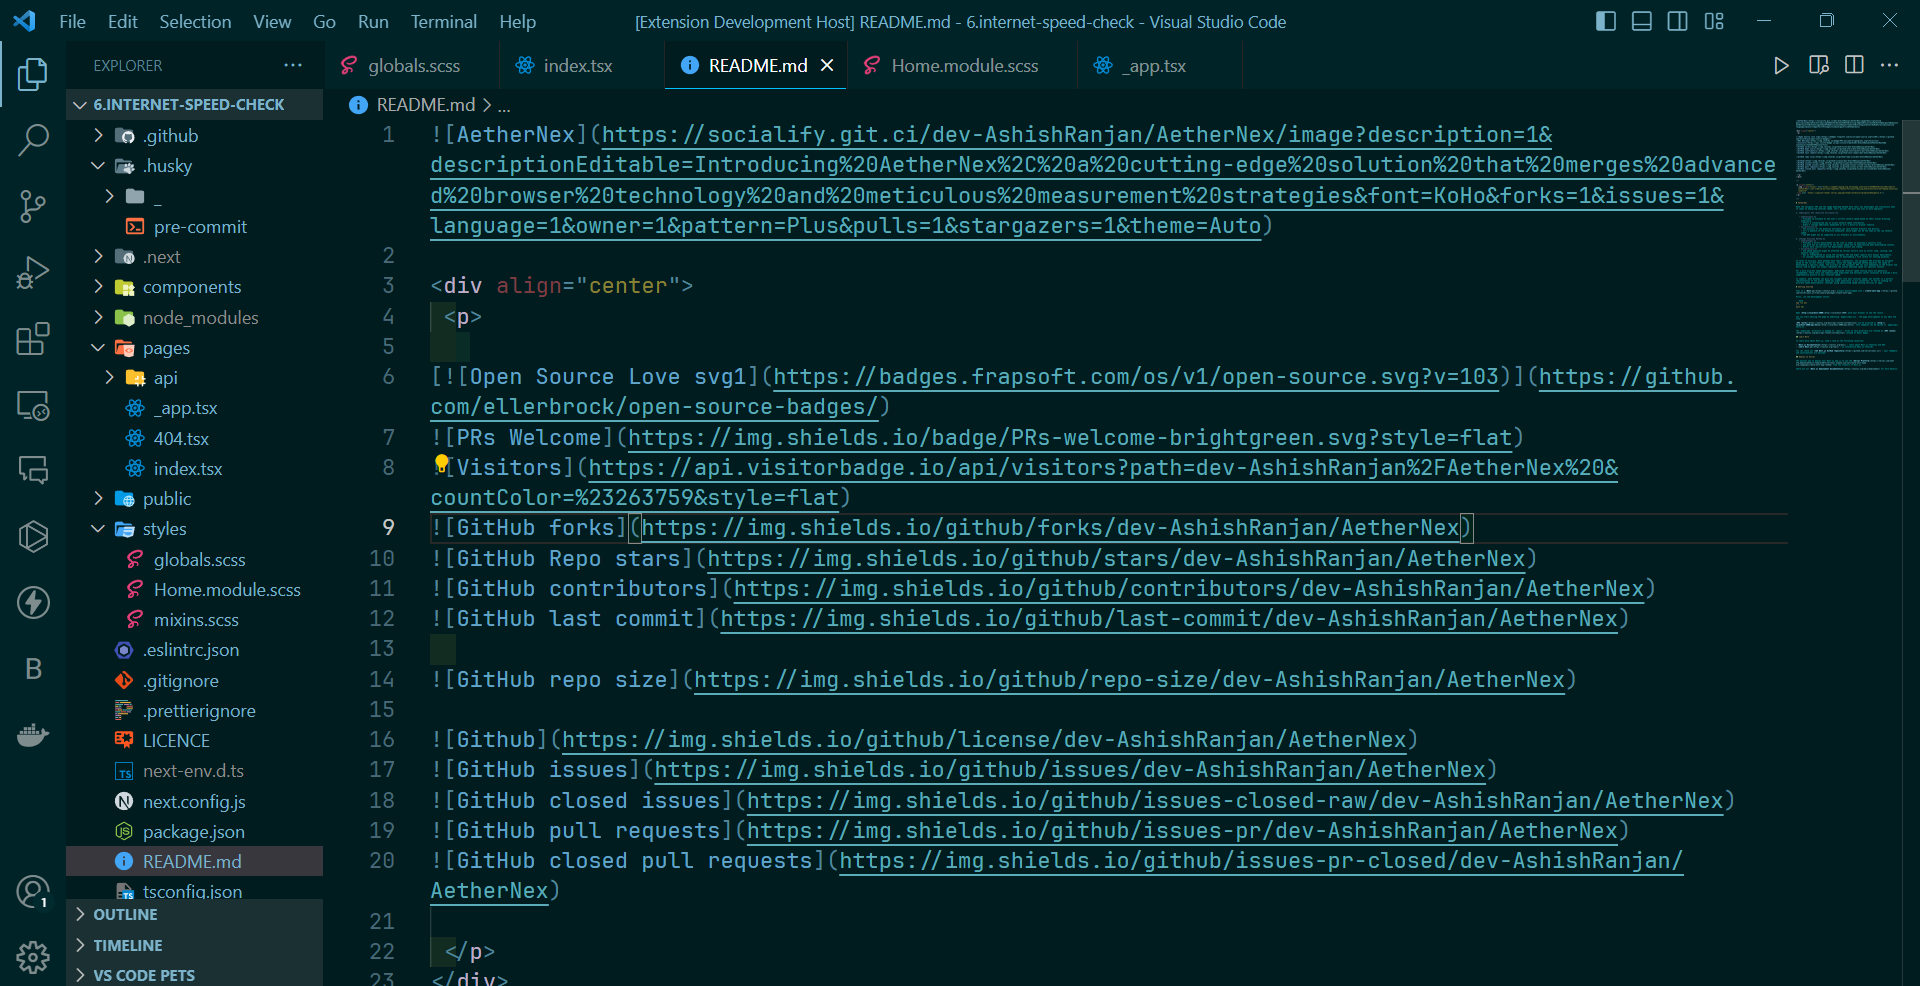Click the VS Code logo icon
This screenshot has height=986, width=1920.
click(24, 21)
